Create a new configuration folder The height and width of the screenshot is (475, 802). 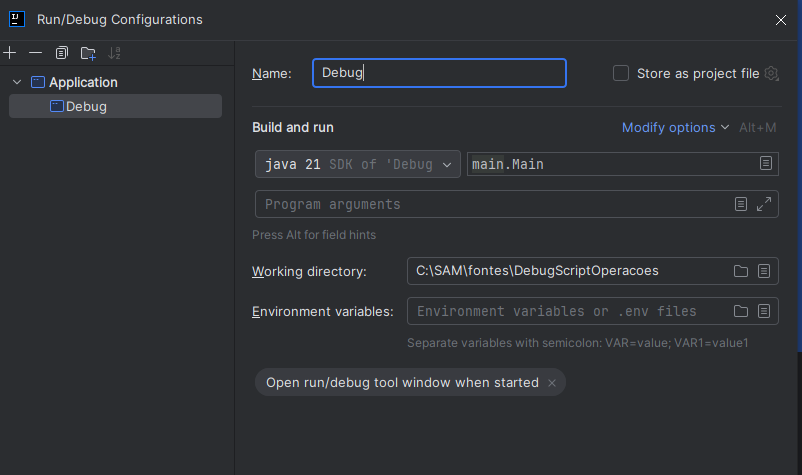coord(88,53)
